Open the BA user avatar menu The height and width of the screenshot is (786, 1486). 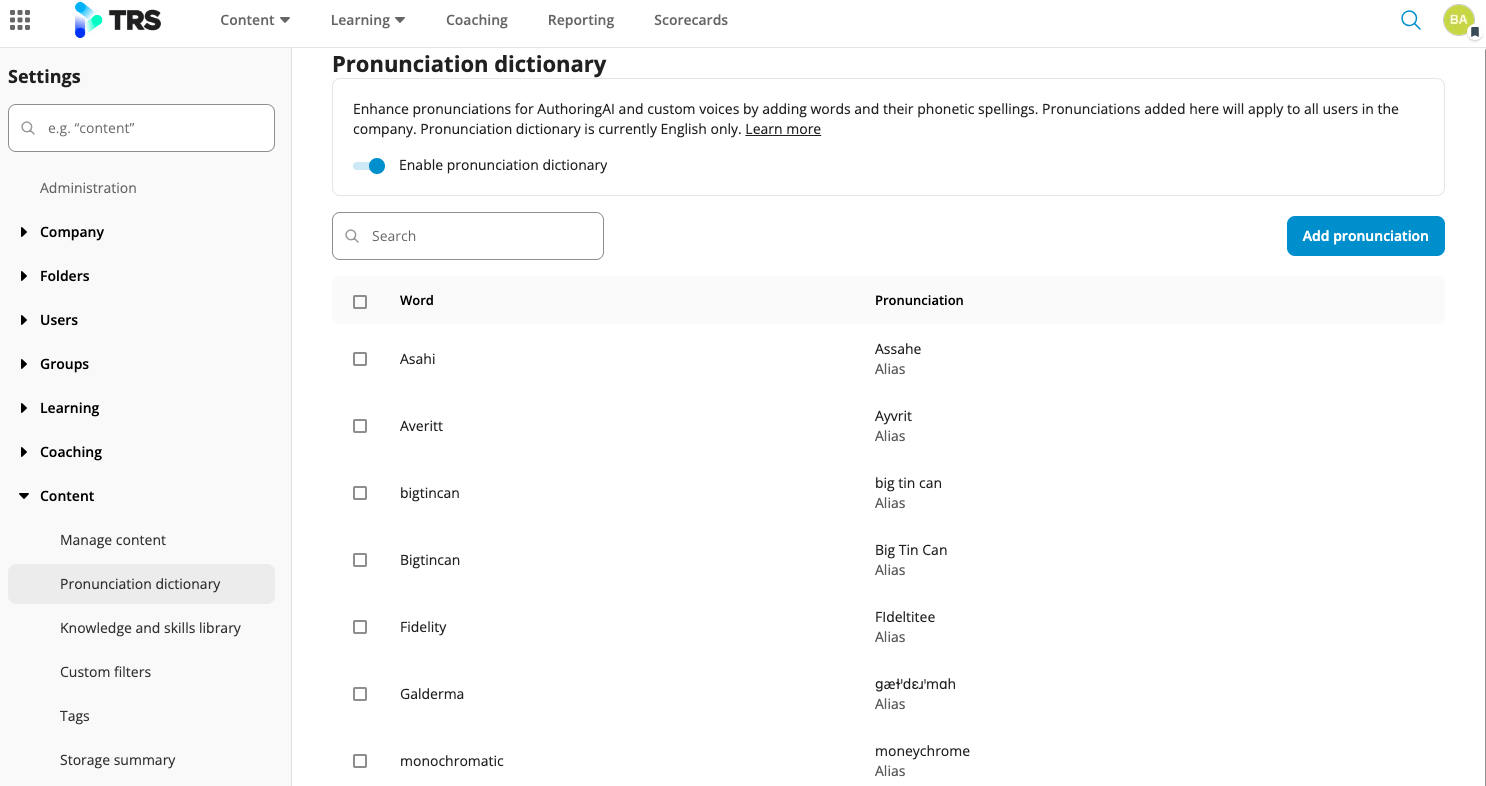click(x=1458, y=20)
